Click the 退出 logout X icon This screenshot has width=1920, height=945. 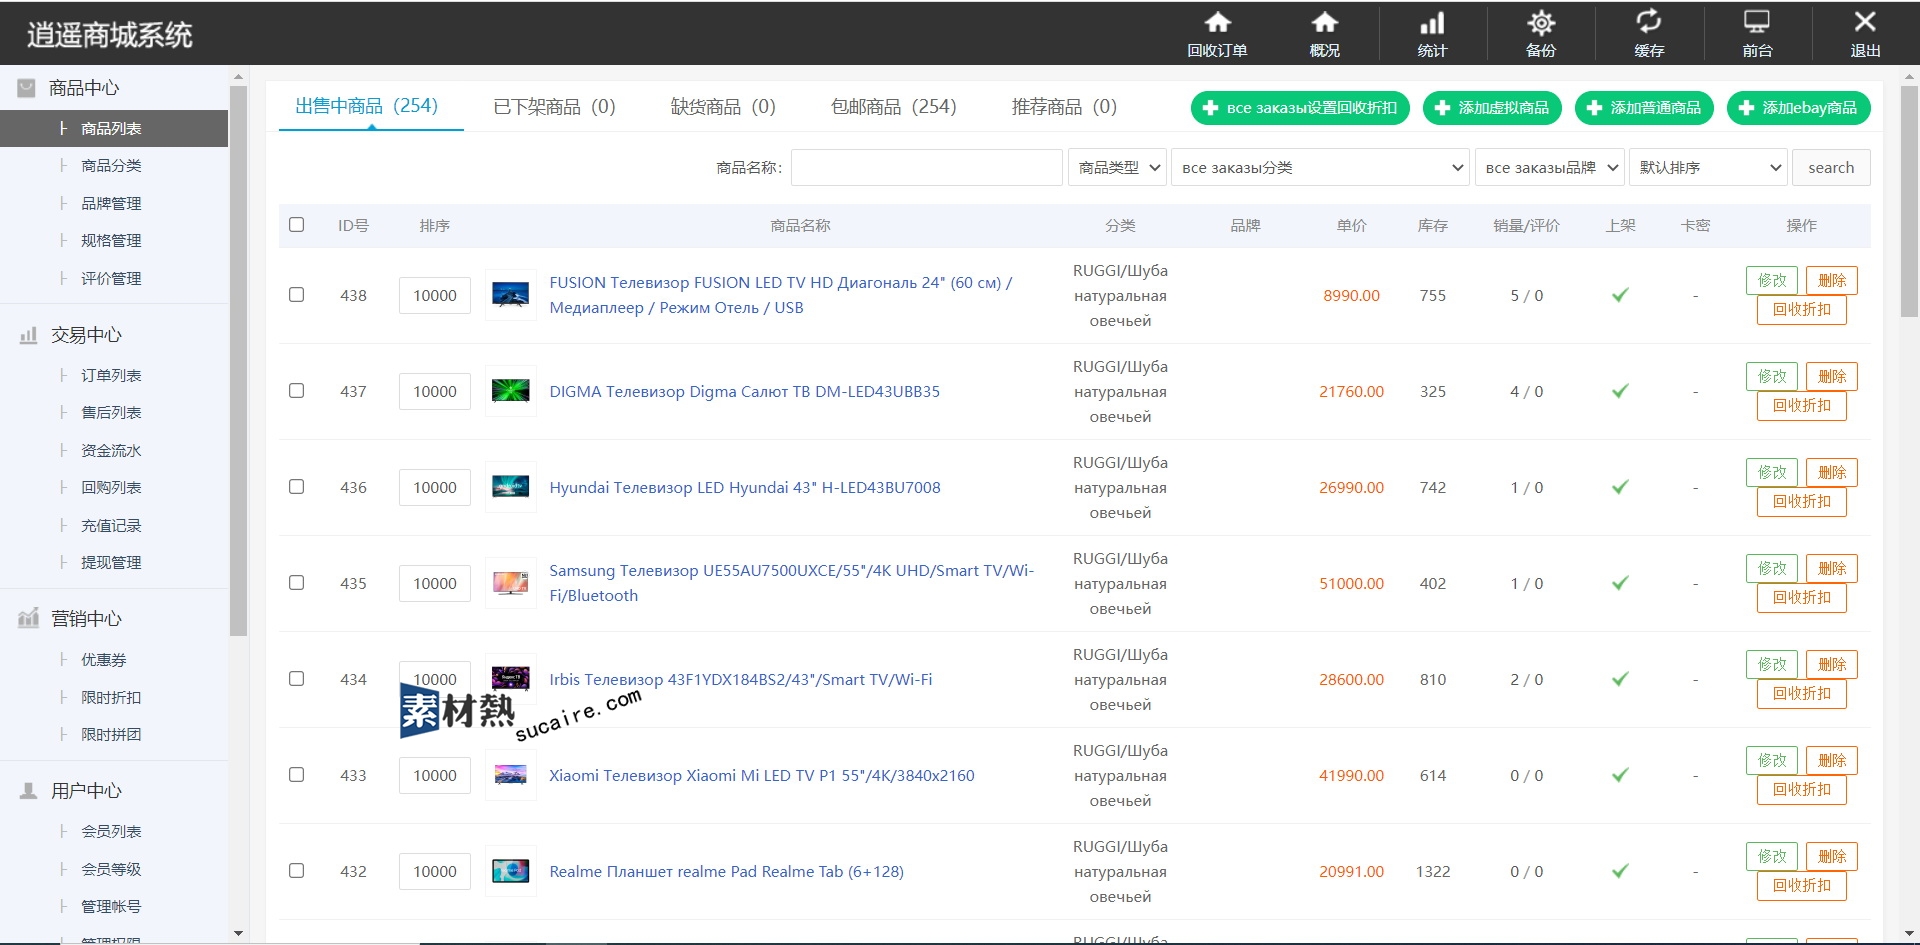pyautogui.click(x=1865, y=21)
